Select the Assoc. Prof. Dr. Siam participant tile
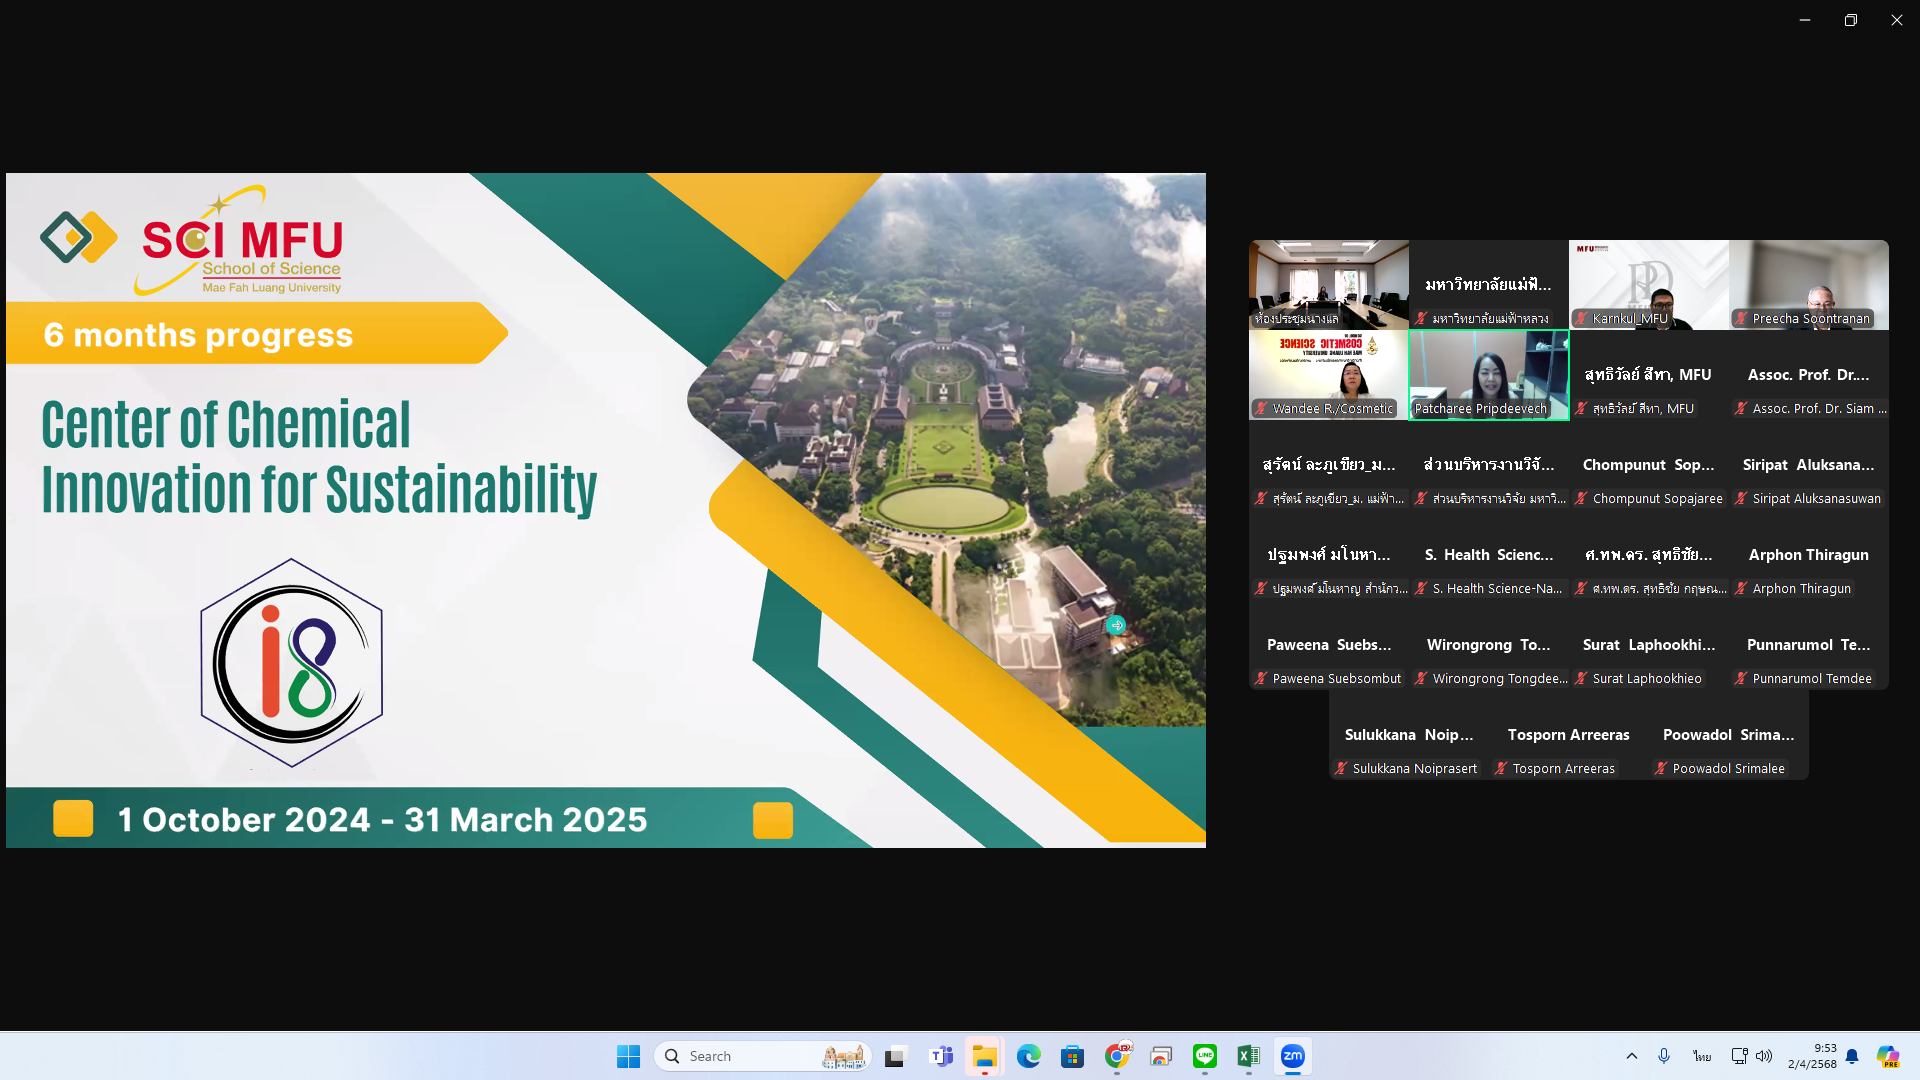 pos(1809,375)
